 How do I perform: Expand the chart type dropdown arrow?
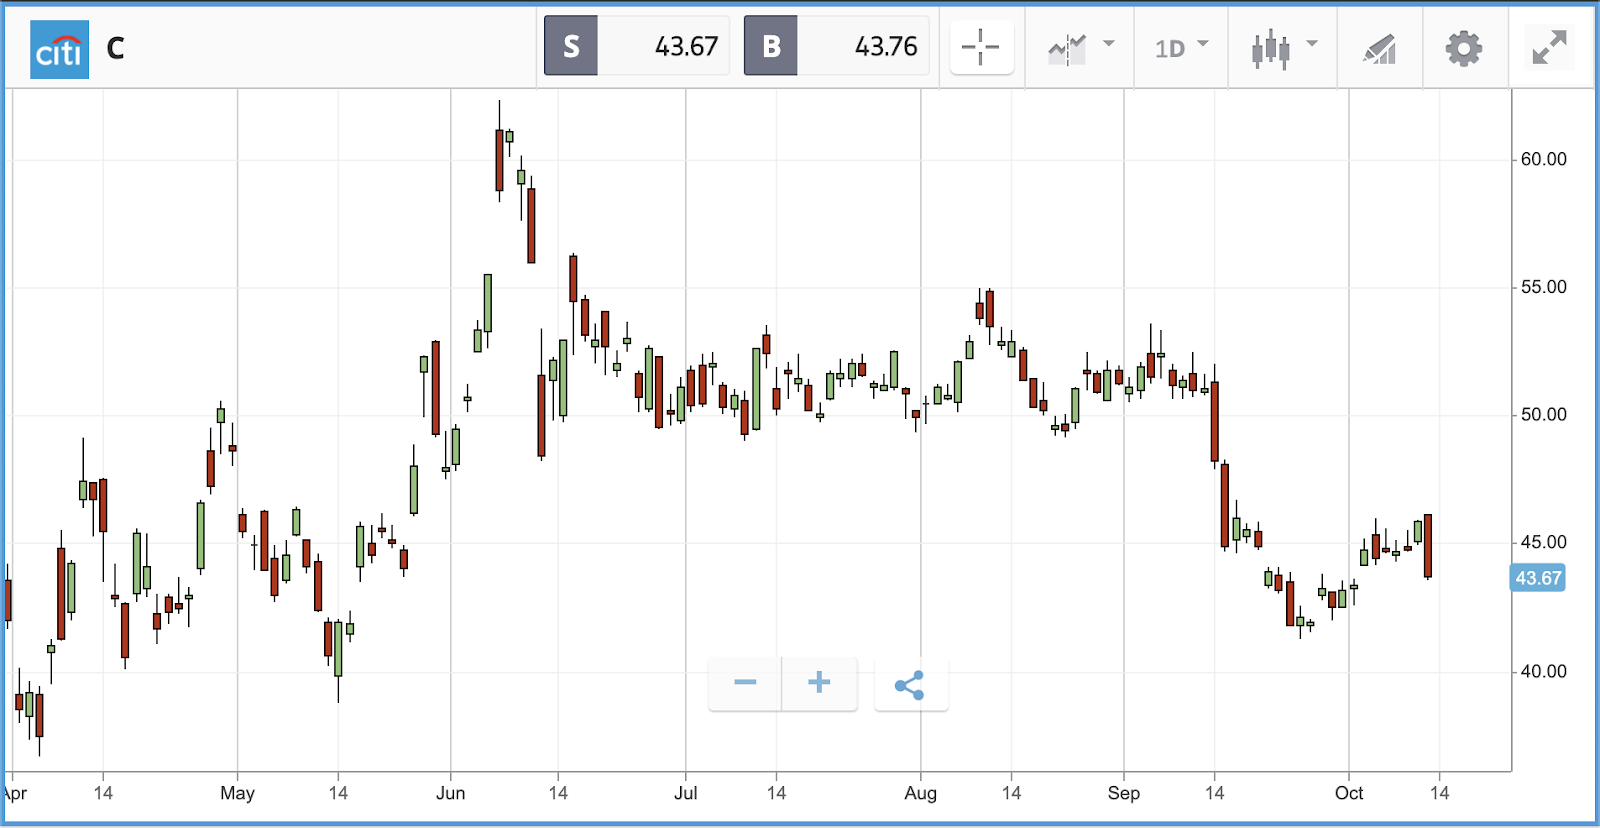(x=1312, y=43)
